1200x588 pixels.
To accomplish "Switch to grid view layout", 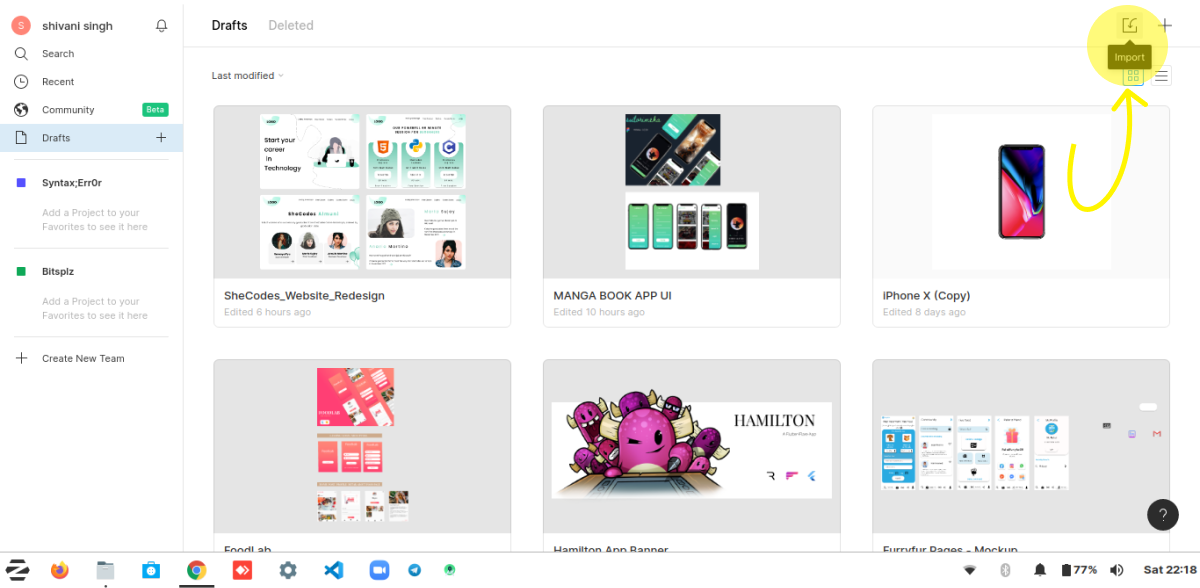I will 1132,75.
